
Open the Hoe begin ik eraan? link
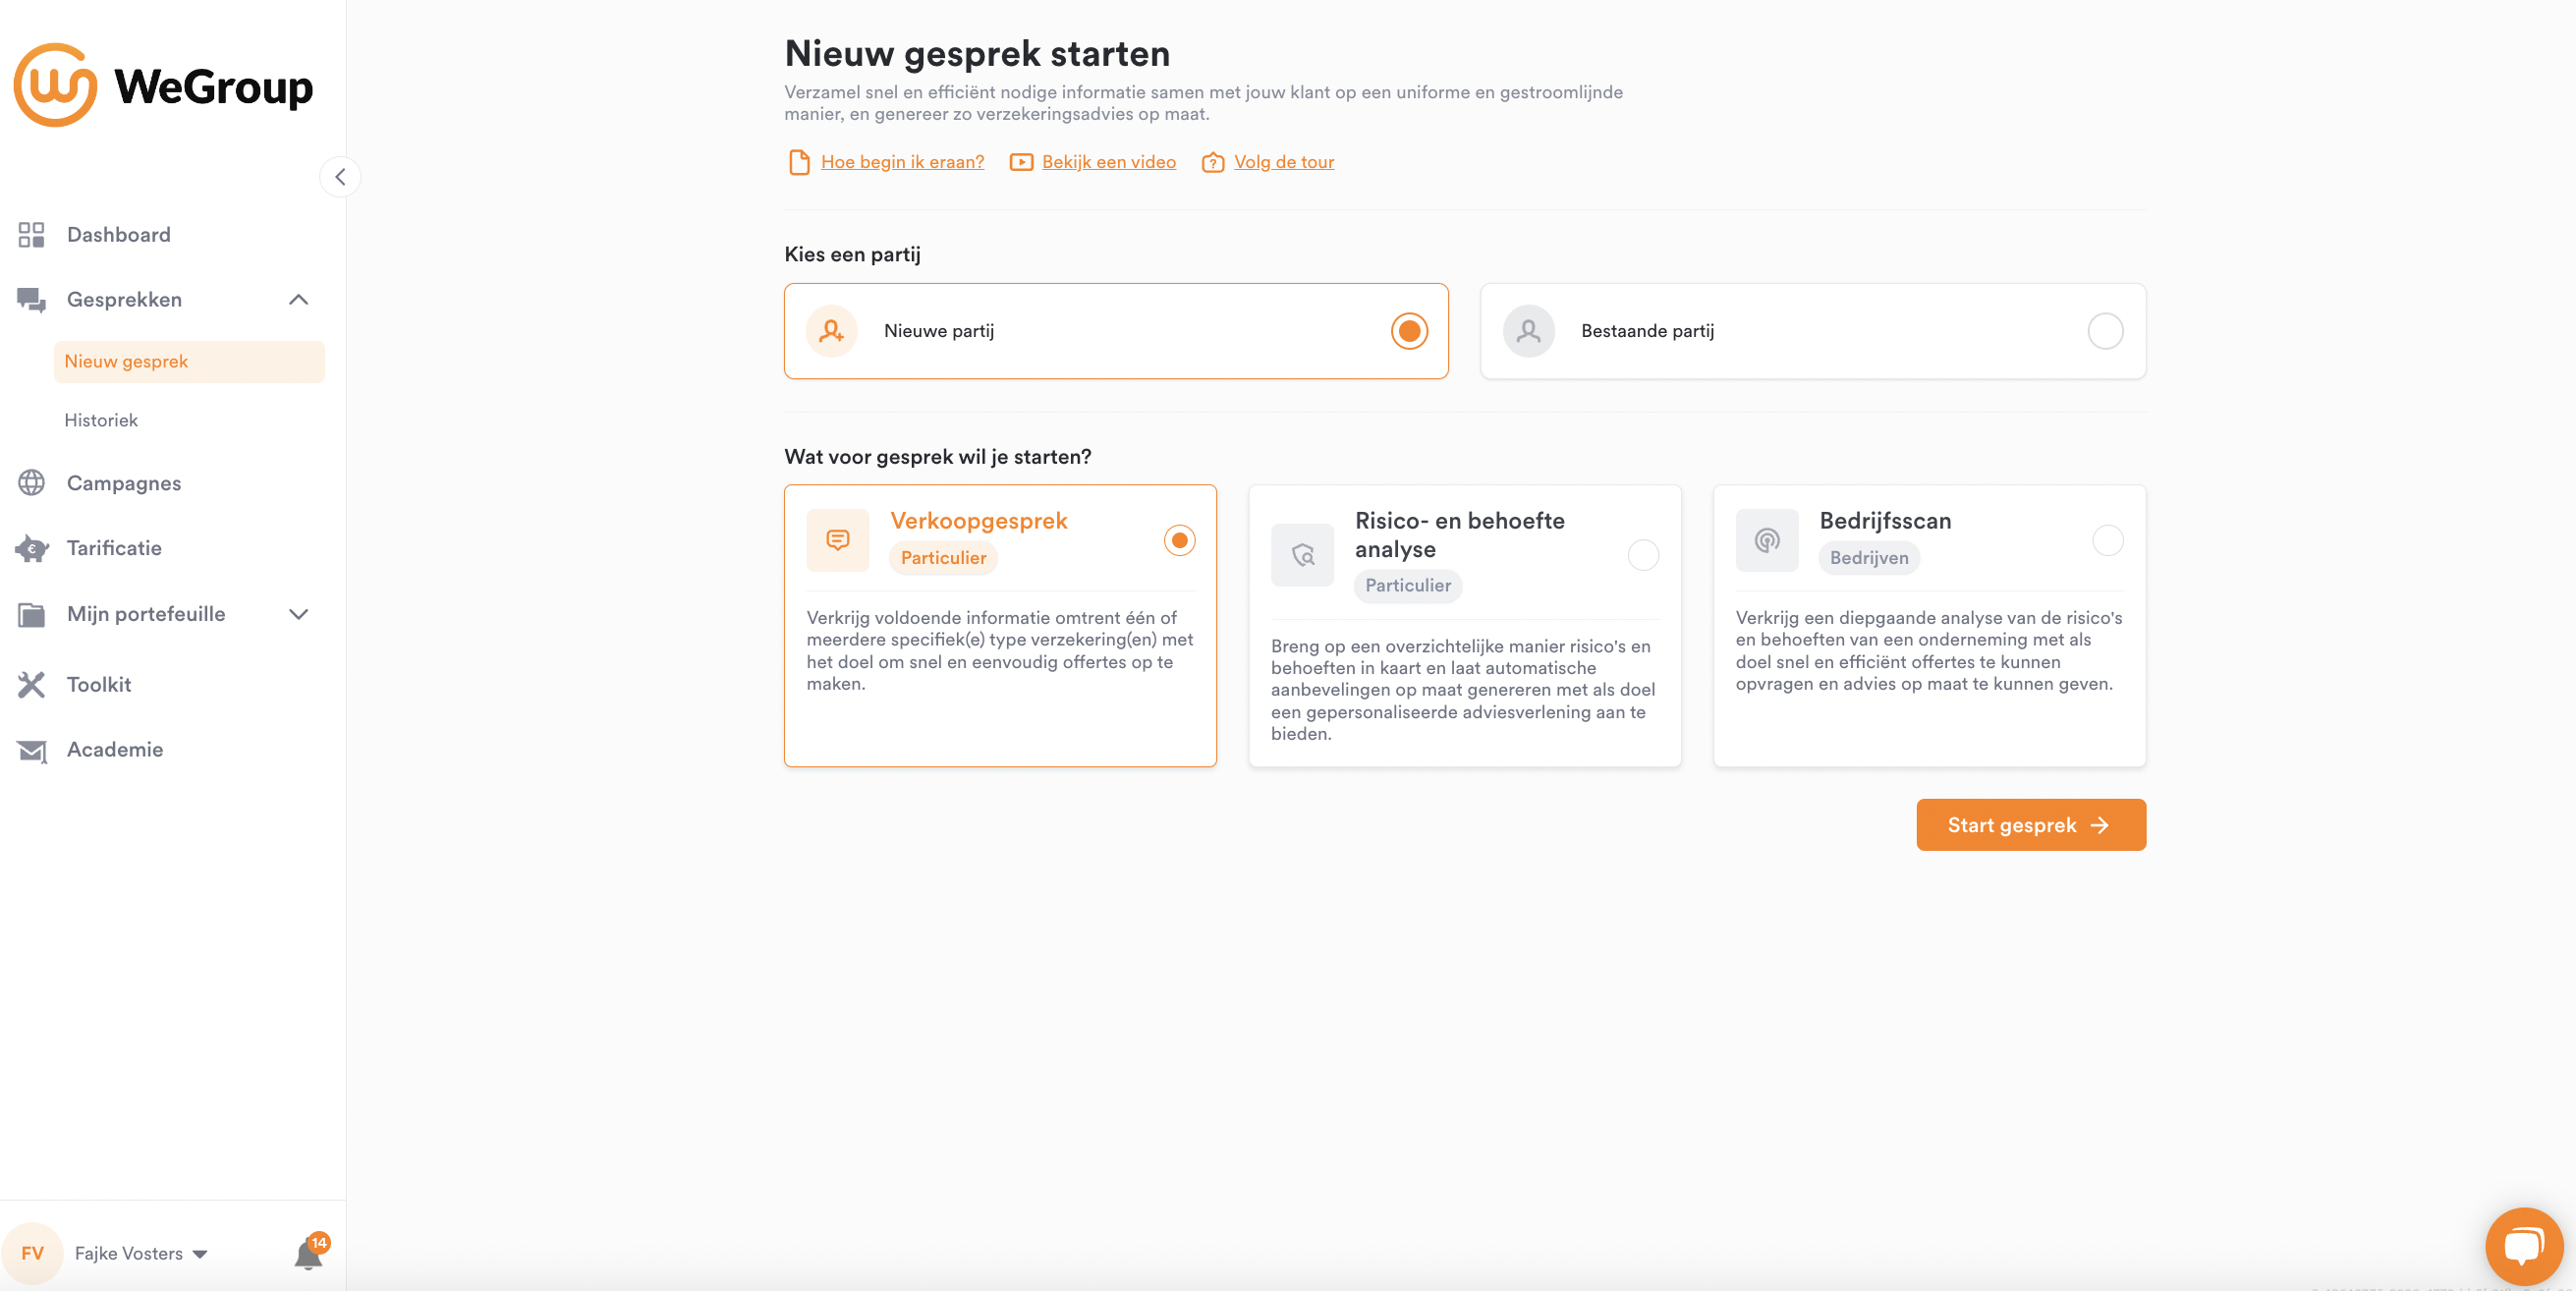click(x=901, y=162)
